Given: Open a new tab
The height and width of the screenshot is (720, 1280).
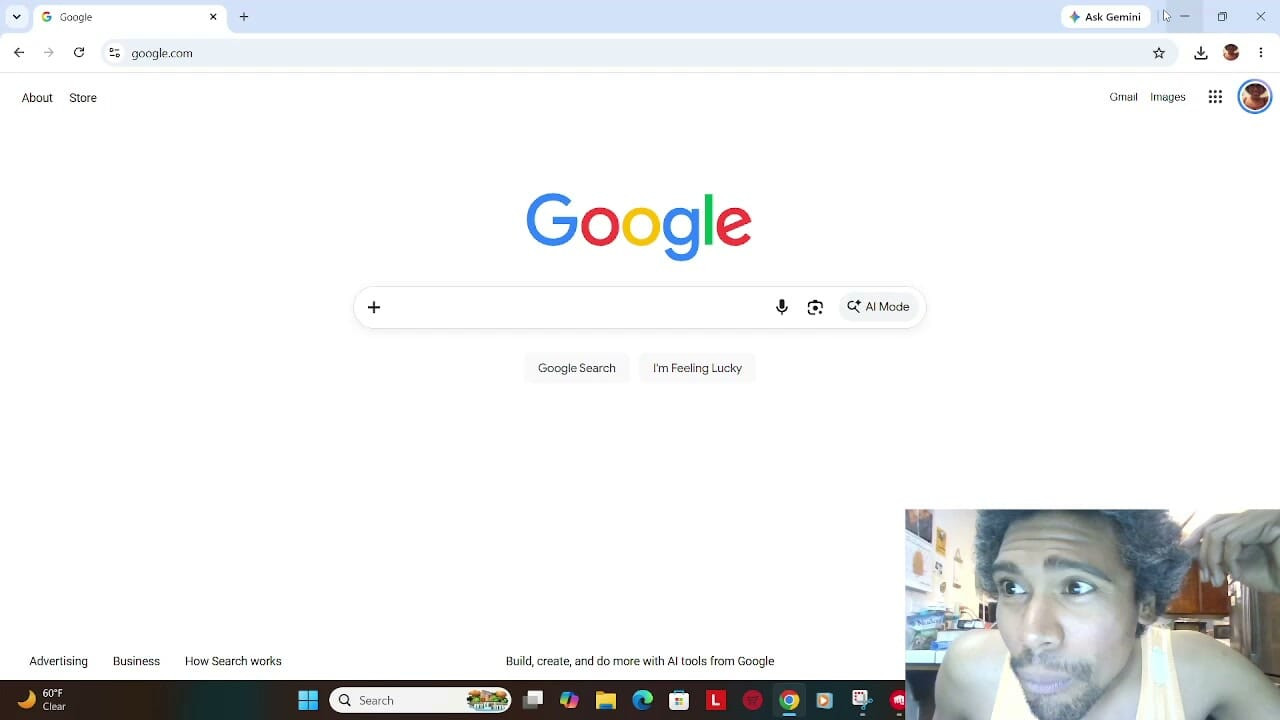Looking at the screenshot, I should point(244,17).
